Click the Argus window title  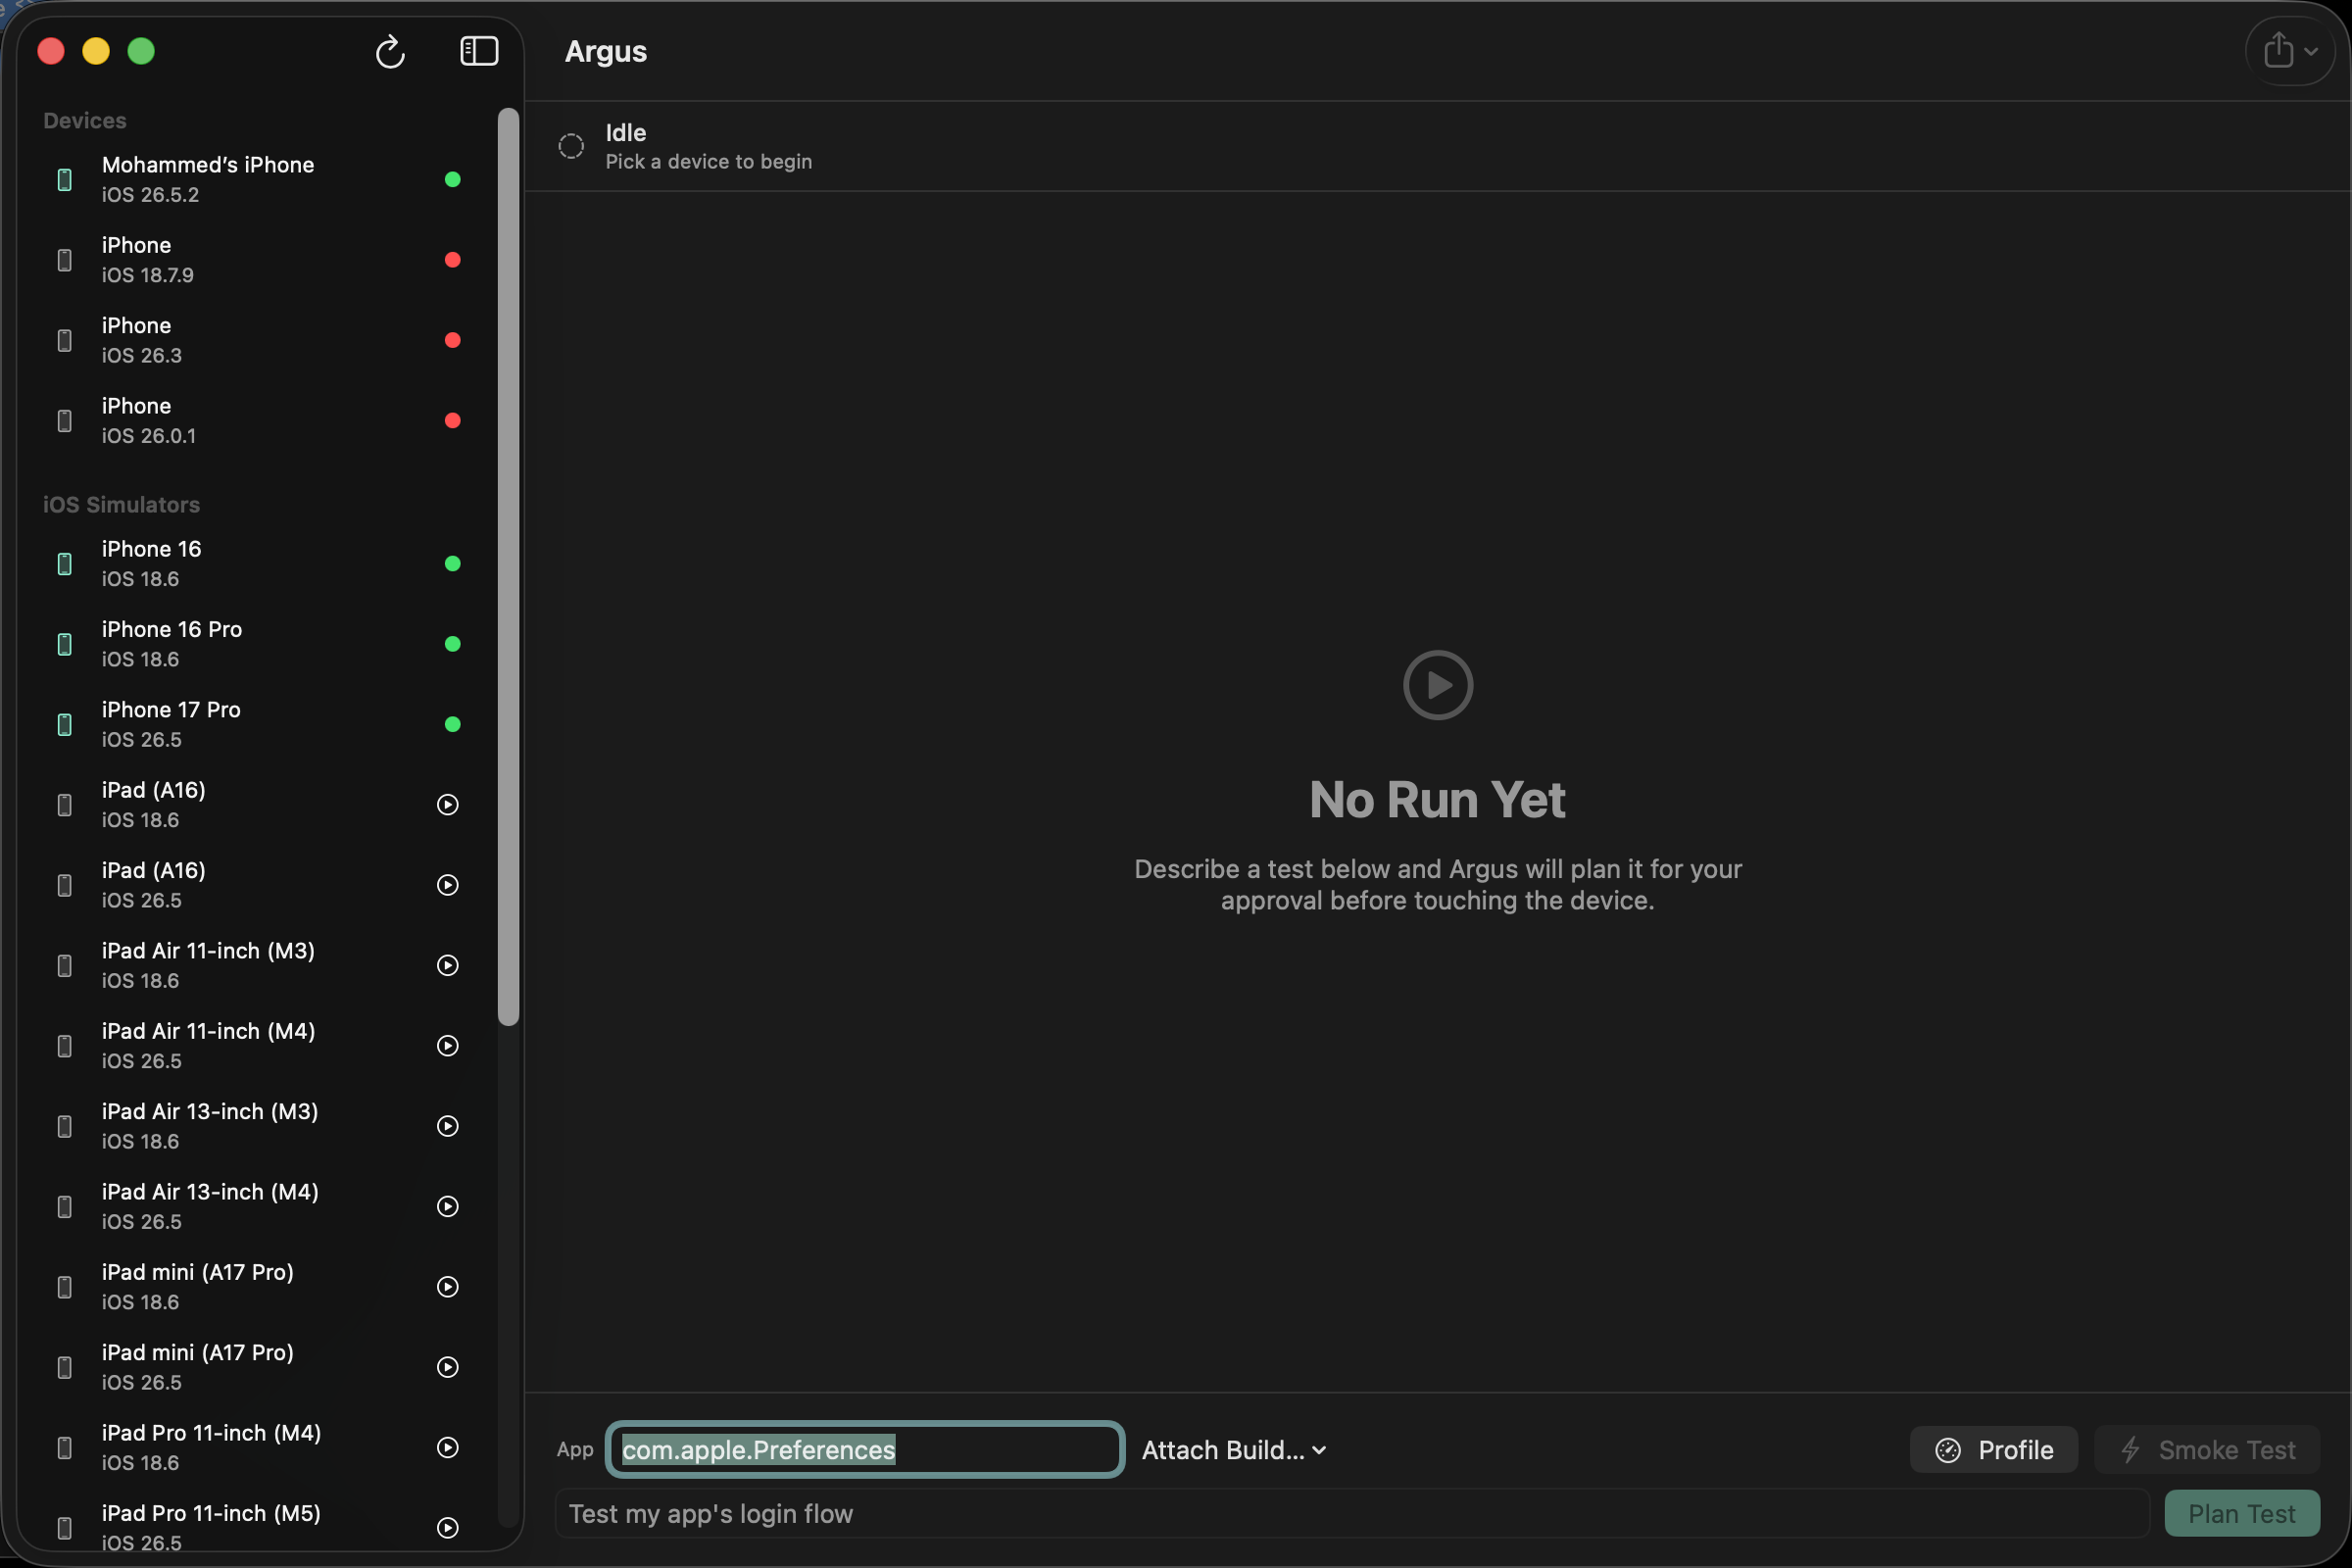pos(606,51)
